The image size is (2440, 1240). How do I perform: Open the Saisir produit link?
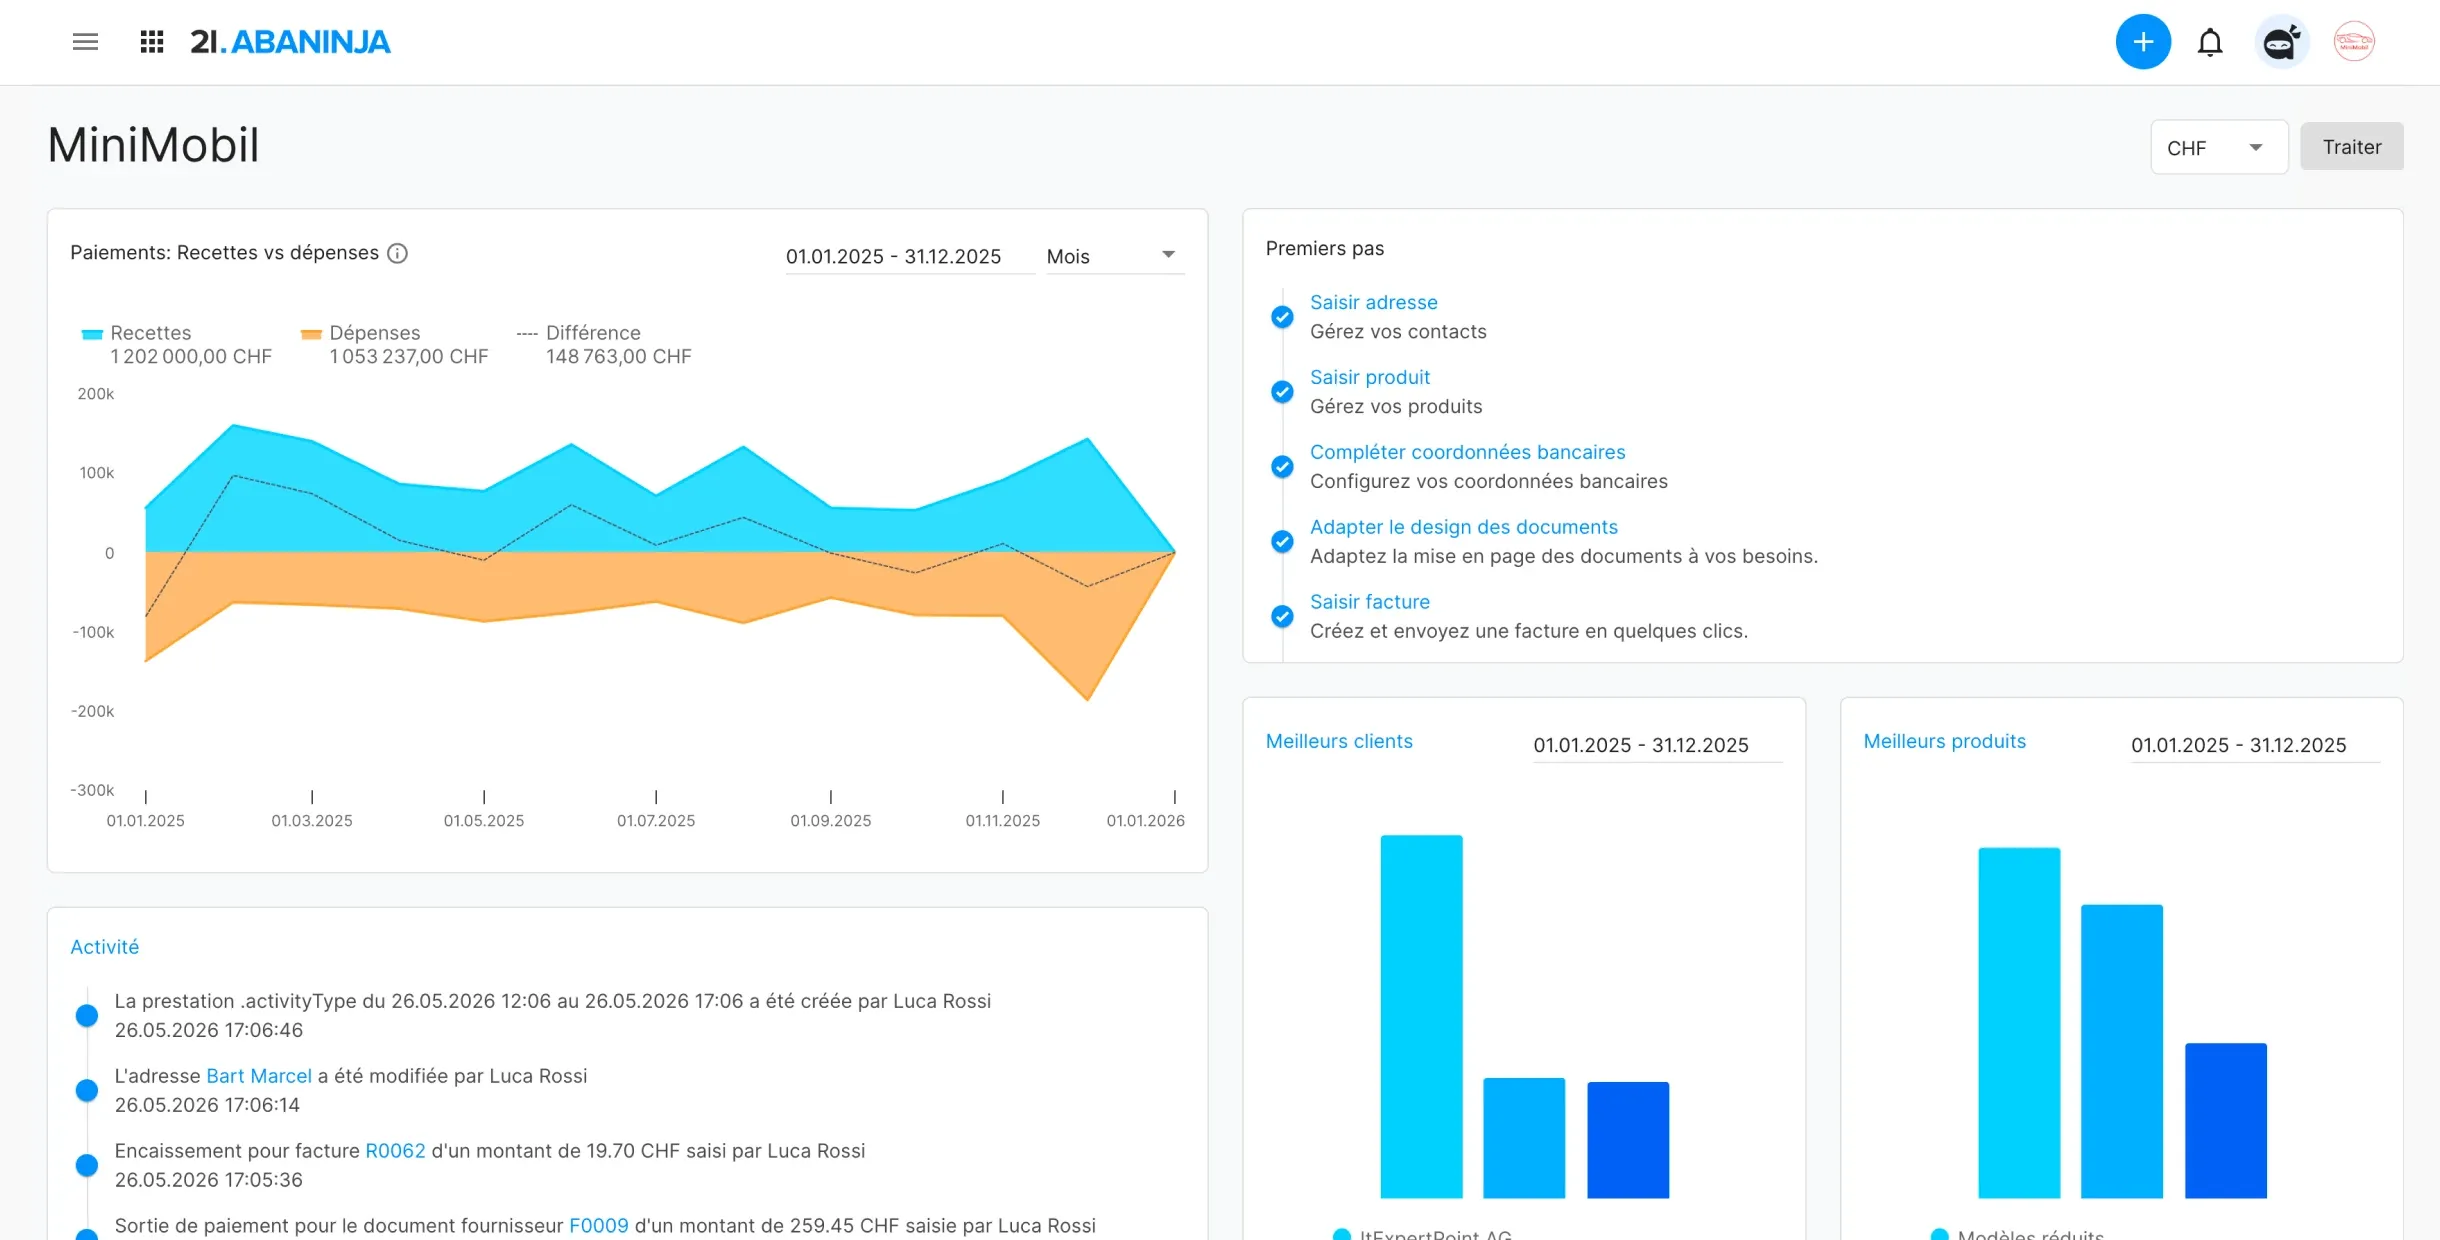point(1370,377)
